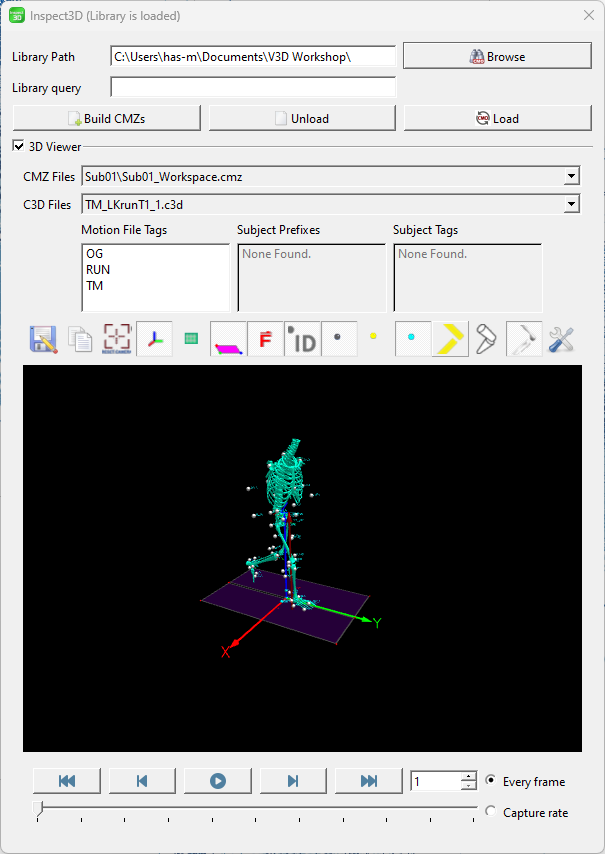Toggle the faded skeleton bone icon
The height and width of the screenshot is (854, 605).
pyautogui.click(x=524, y=339)
